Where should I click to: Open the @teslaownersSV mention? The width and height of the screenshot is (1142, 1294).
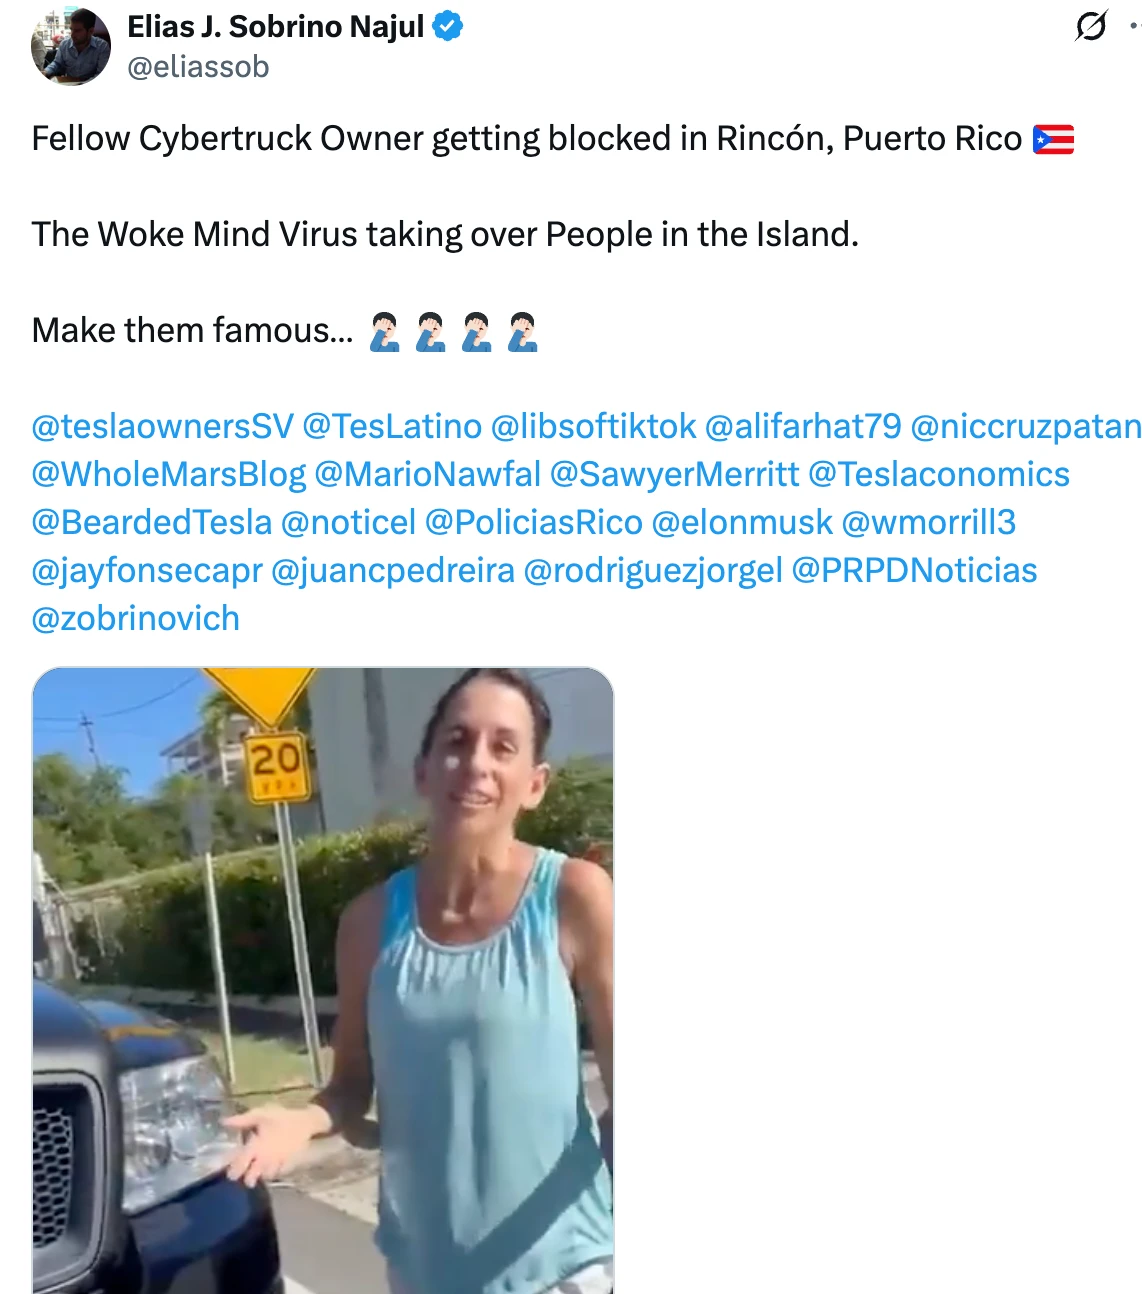coord(163,427)
